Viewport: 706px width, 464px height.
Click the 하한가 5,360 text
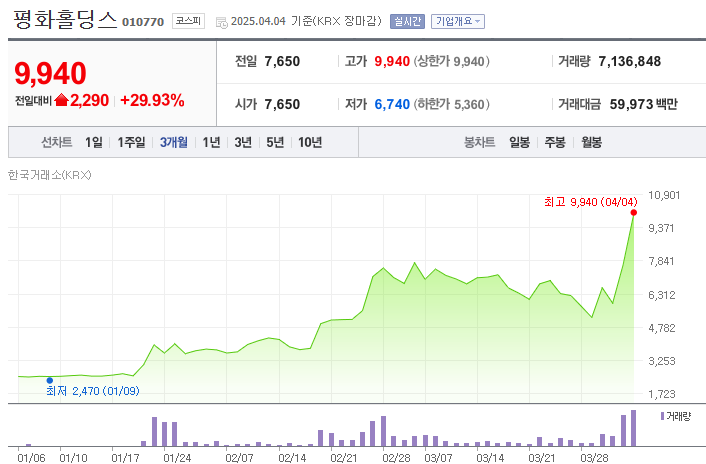tap(452, 104)
